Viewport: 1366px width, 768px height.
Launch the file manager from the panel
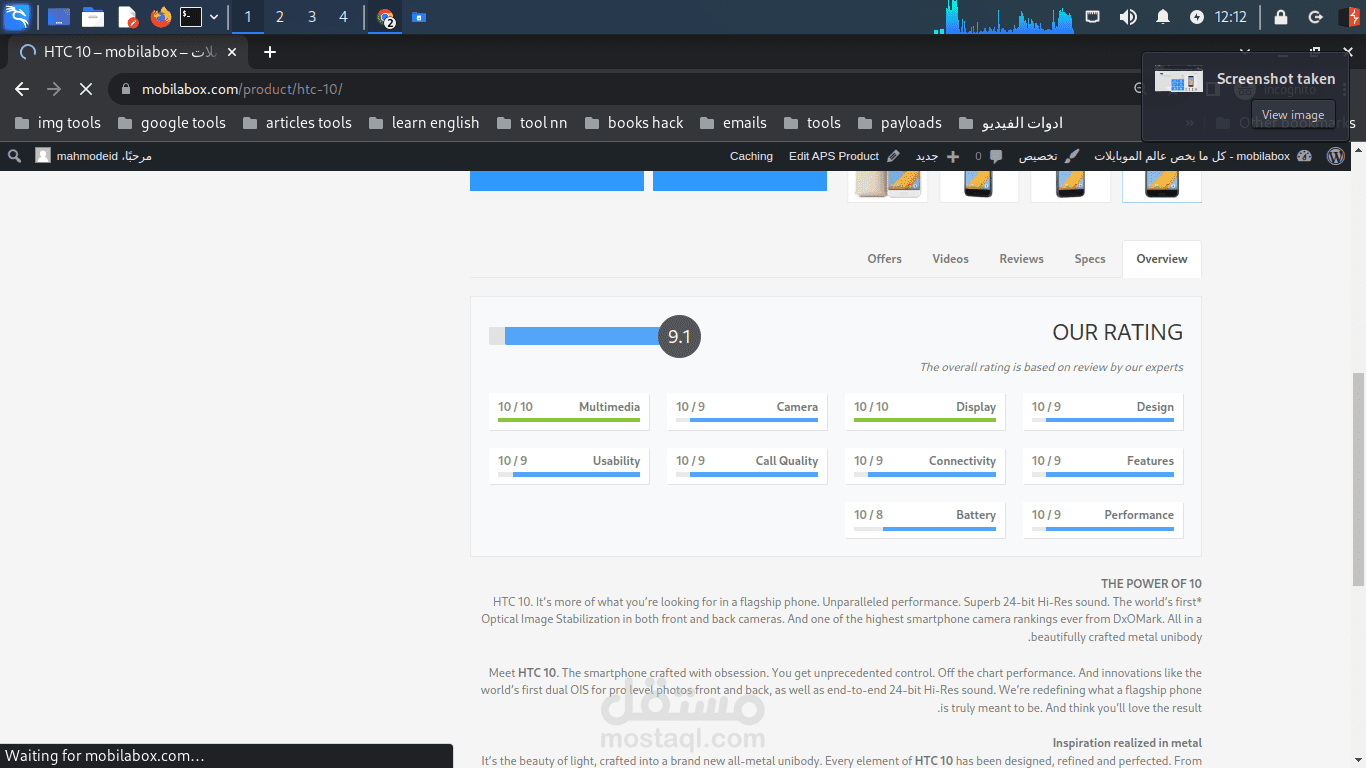pos(93,17)
